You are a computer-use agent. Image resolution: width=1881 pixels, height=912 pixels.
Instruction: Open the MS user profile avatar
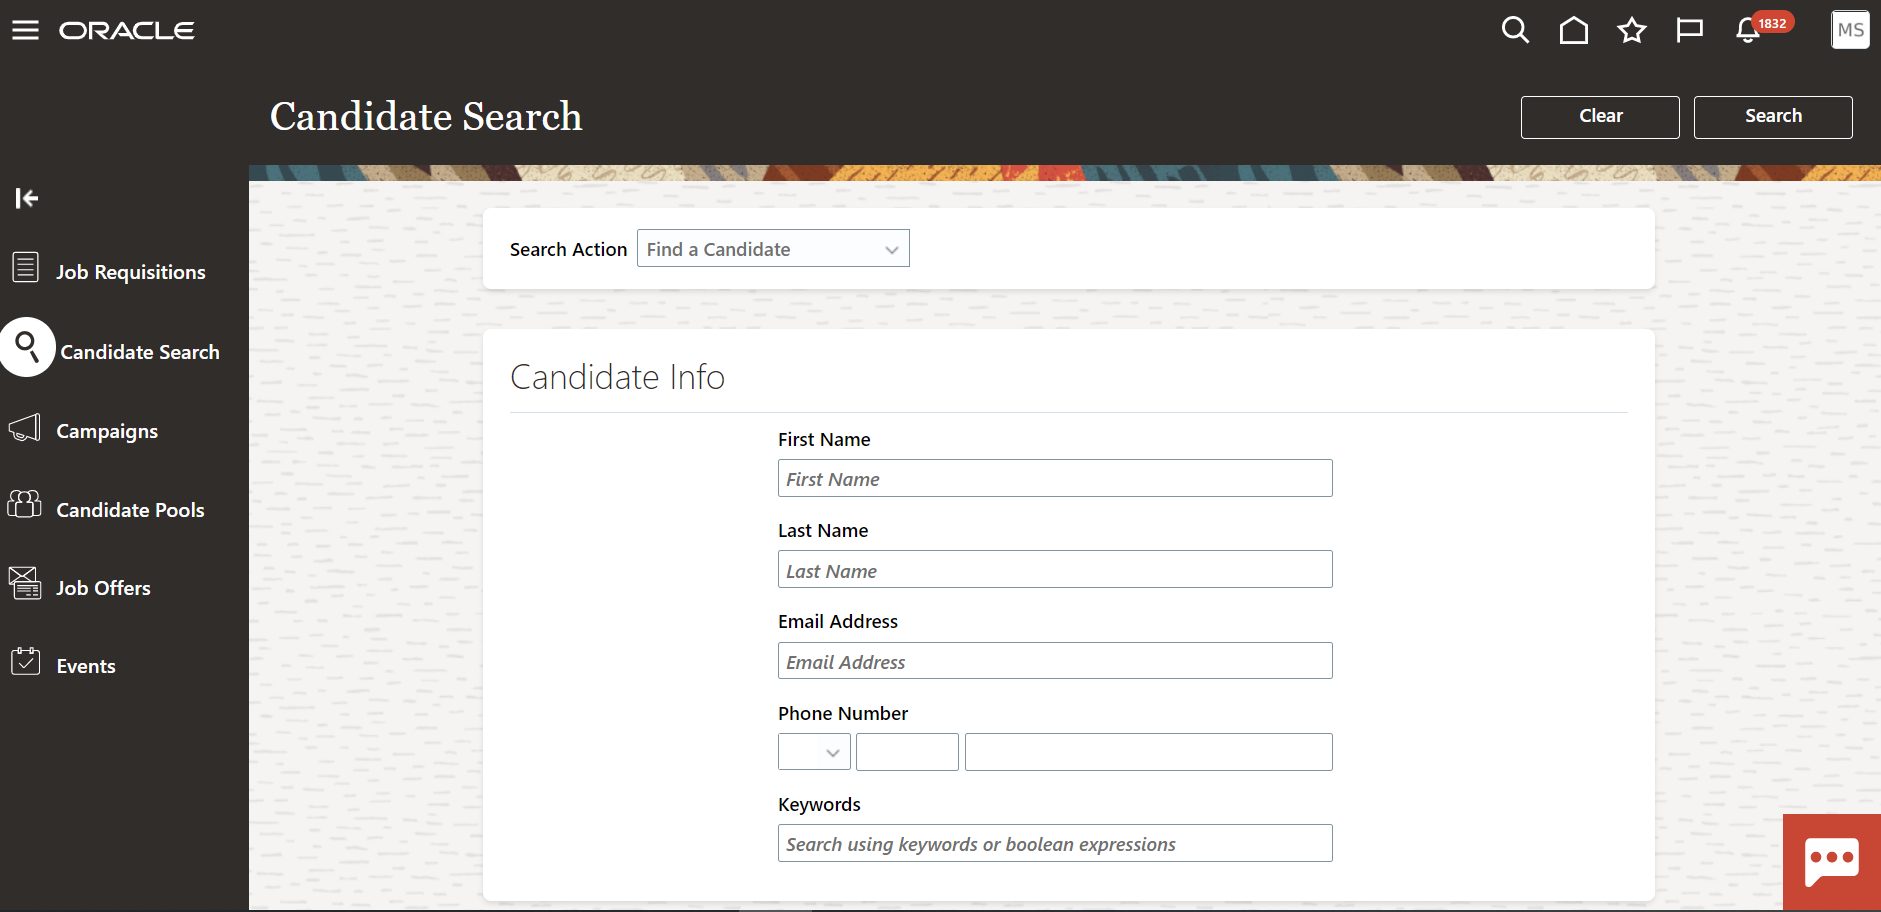point(1850,30)
